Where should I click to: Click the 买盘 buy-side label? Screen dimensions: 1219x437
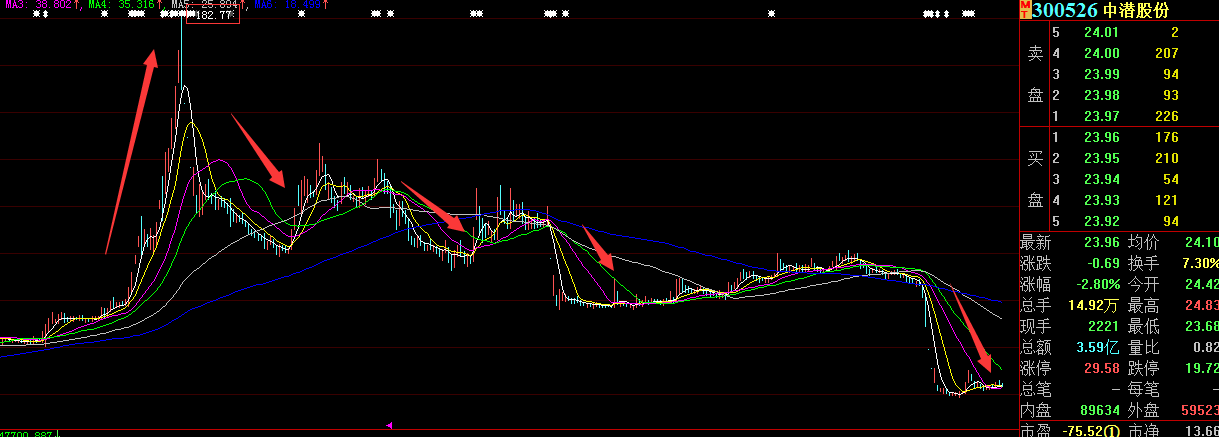(x=1036, y=178)
